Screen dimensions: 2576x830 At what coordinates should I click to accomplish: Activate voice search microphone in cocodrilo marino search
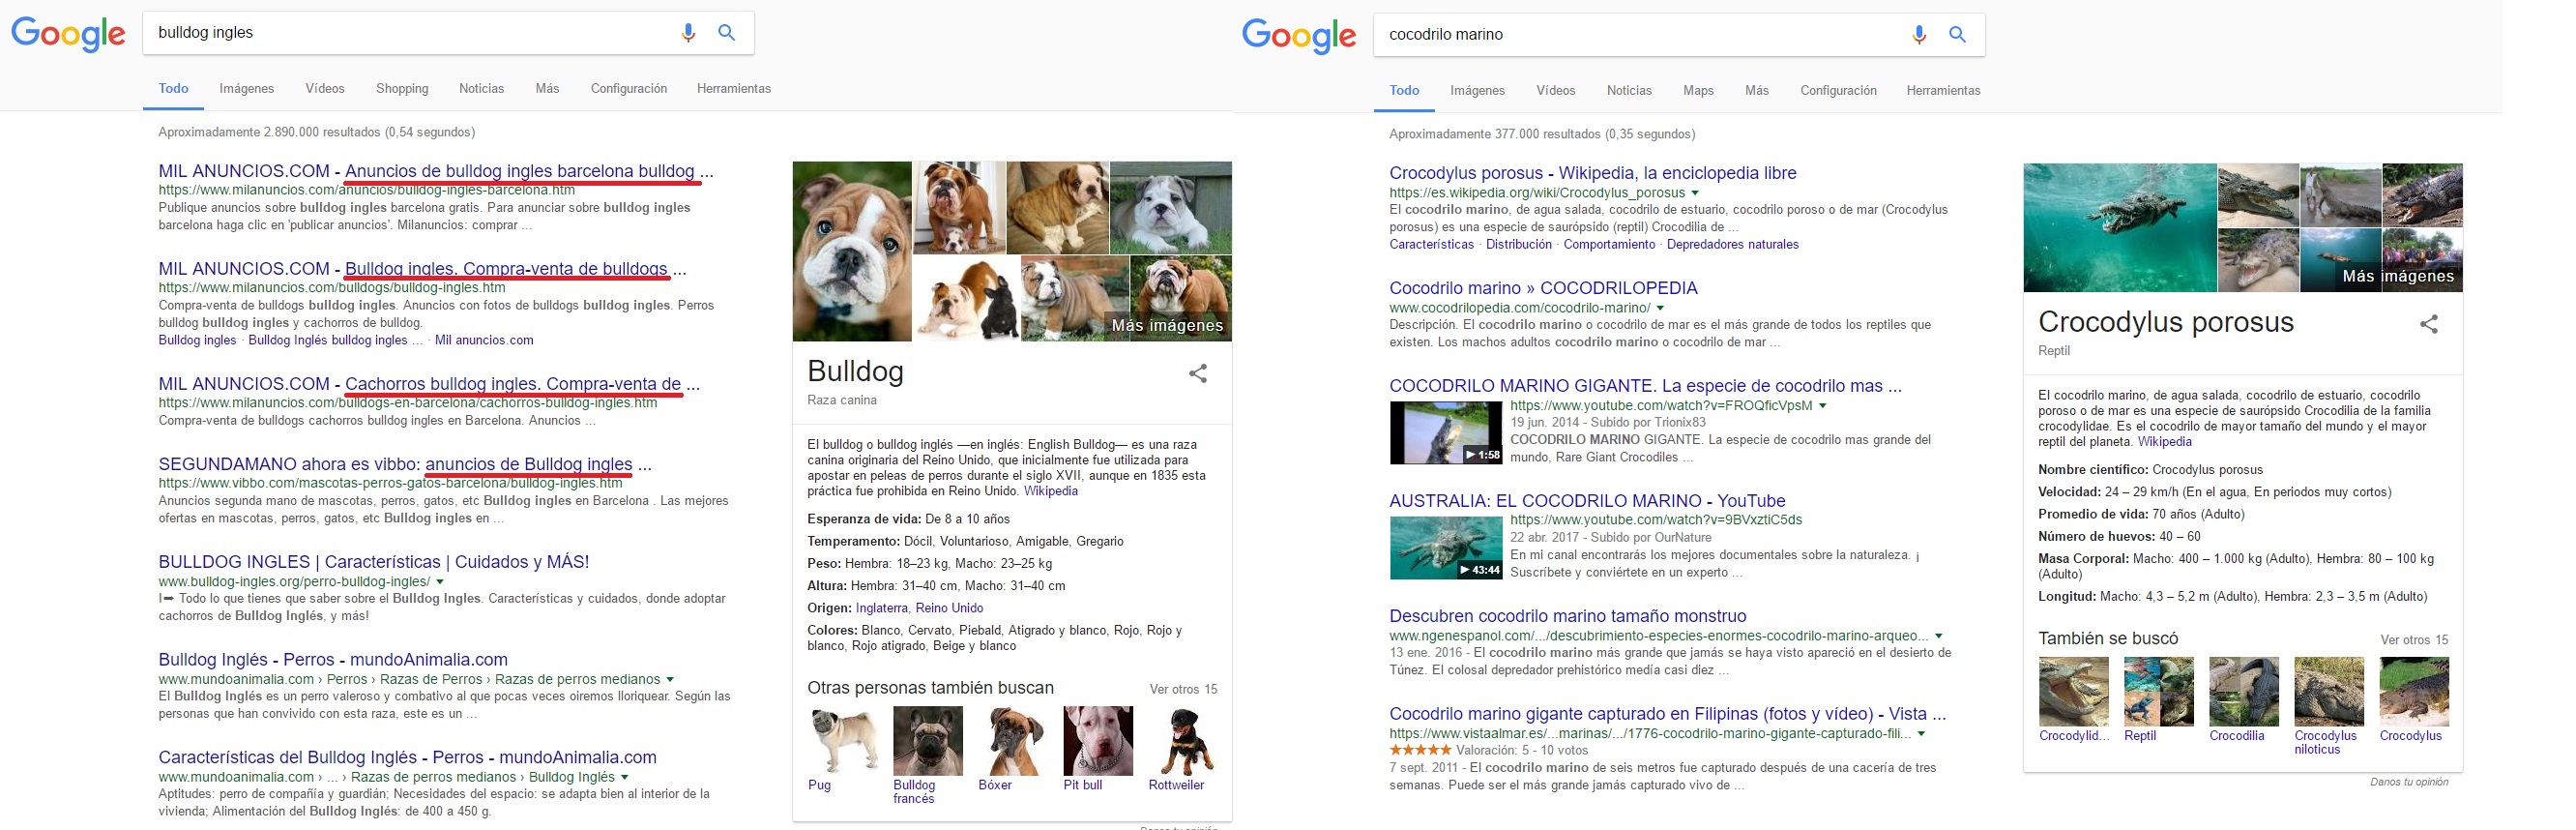pyautogui.click(x=1919, y=35)
